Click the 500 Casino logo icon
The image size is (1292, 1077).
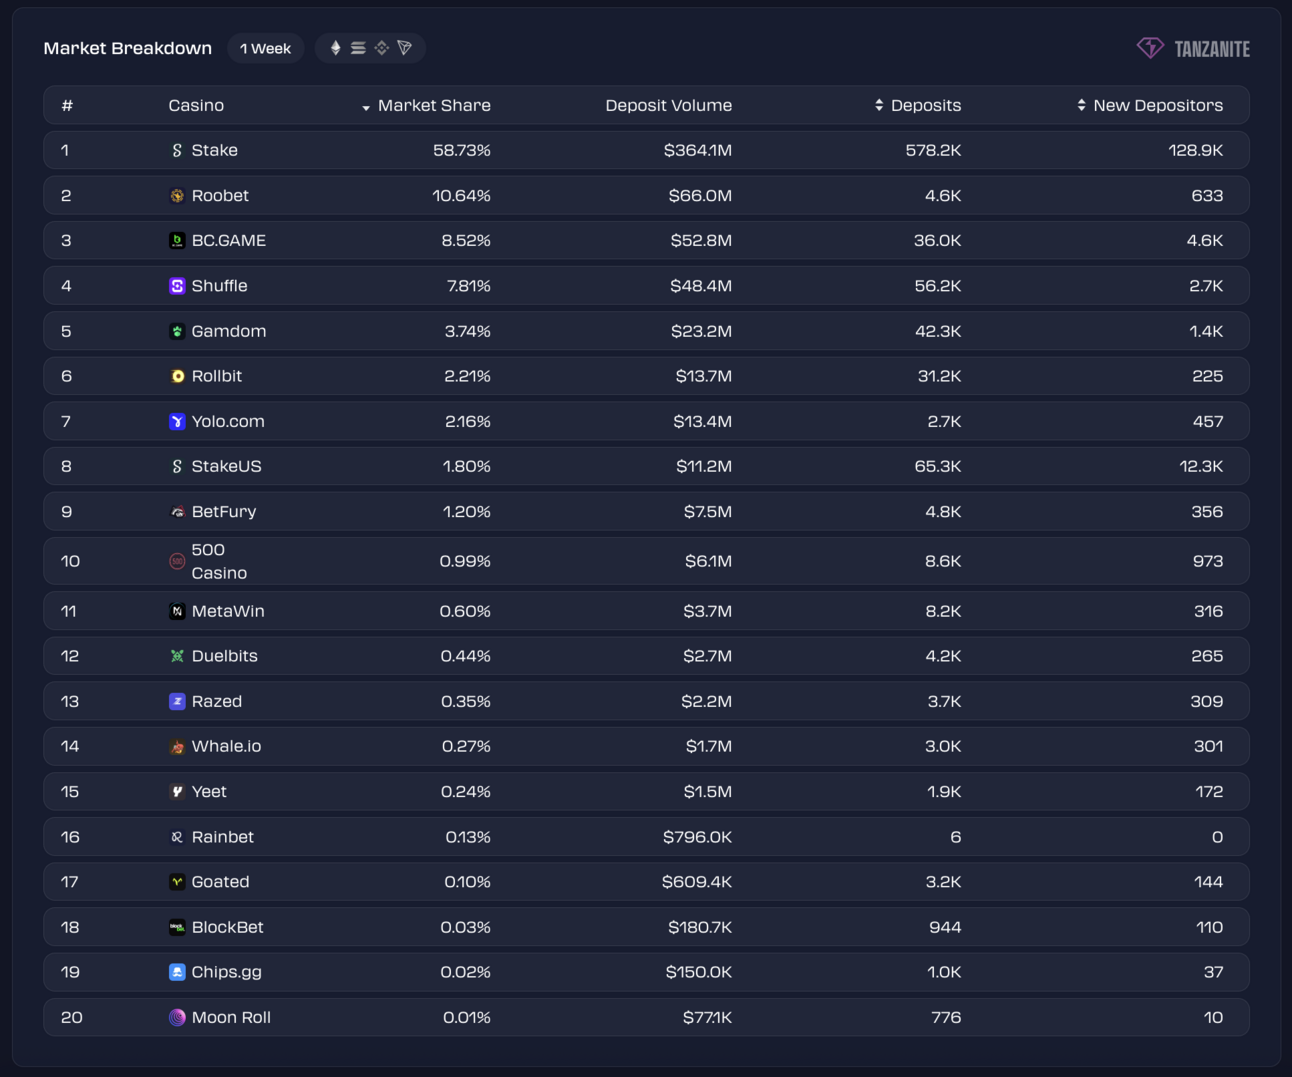177,561
